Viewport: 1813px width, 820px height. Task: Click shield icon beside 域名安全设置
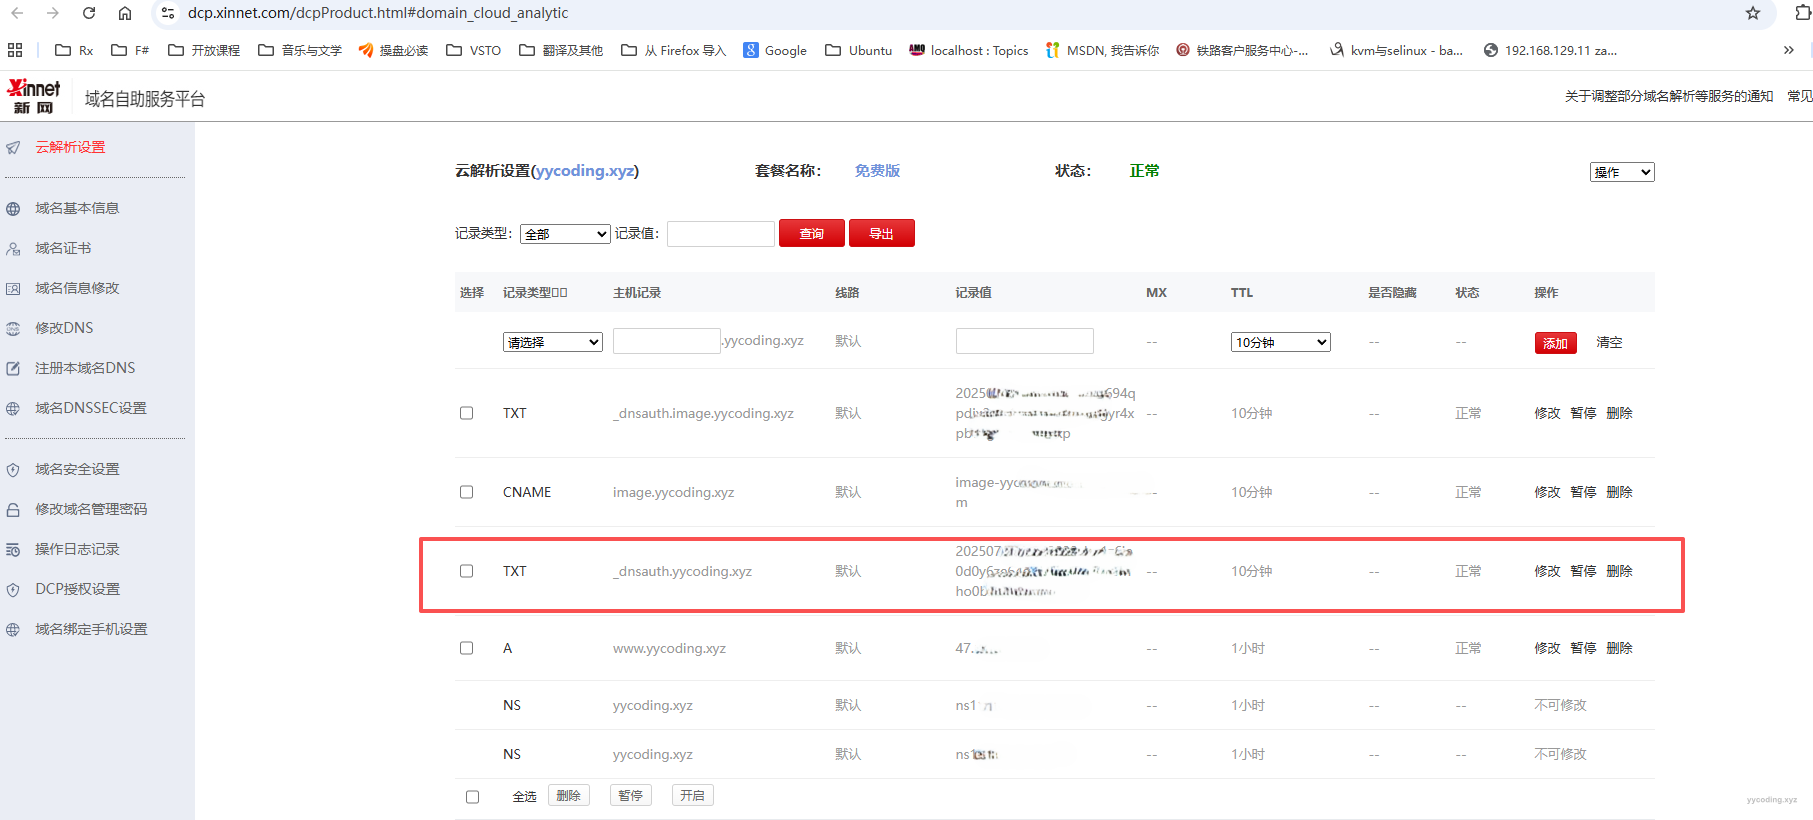tap(13, 470)
